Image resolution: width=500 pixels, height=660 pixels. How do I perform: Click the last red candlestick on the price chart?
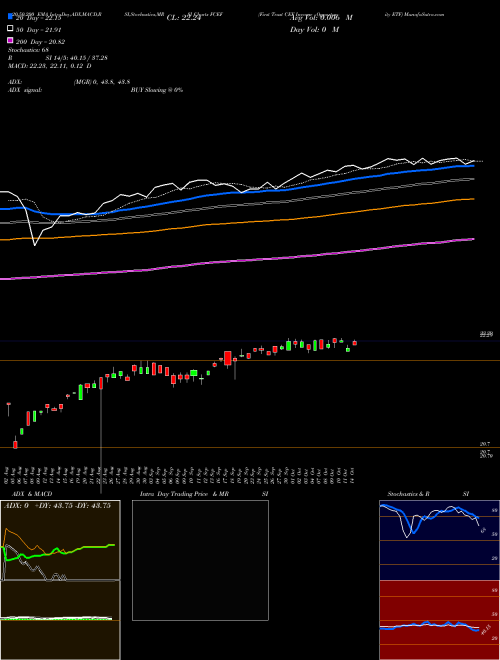coord(355,343)
